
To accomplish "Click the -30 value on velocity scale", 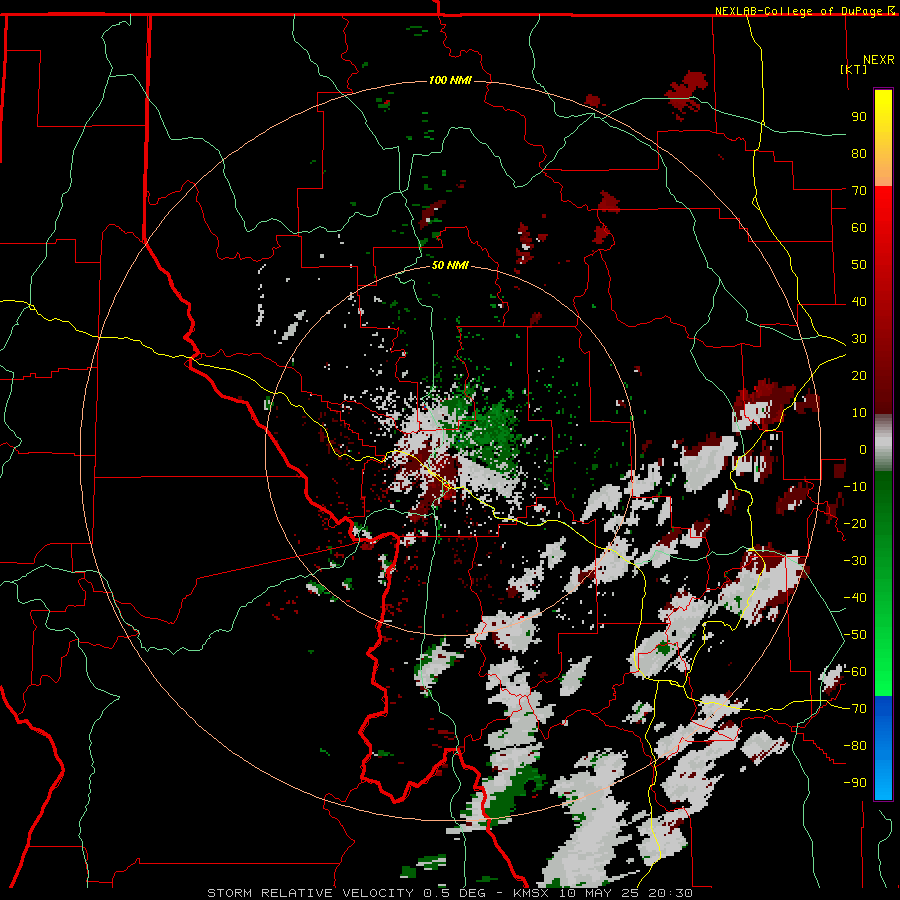I will point(855,561).
